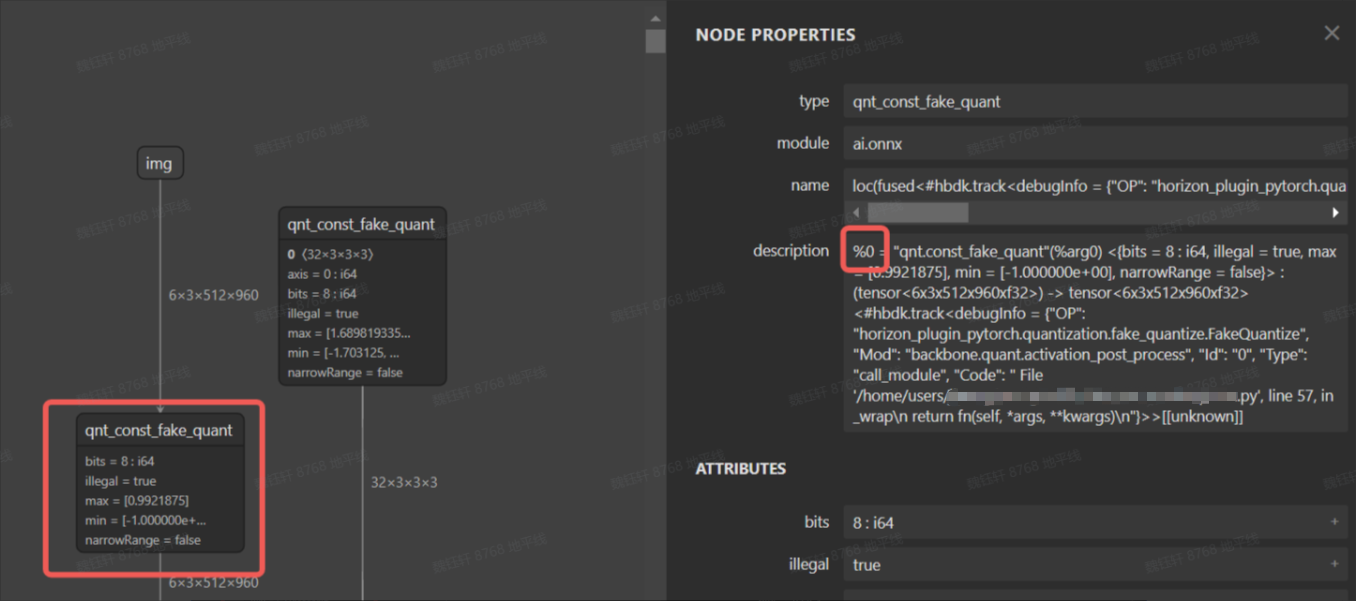Expand the illegal attribute plus icon

coord(1334,565)
